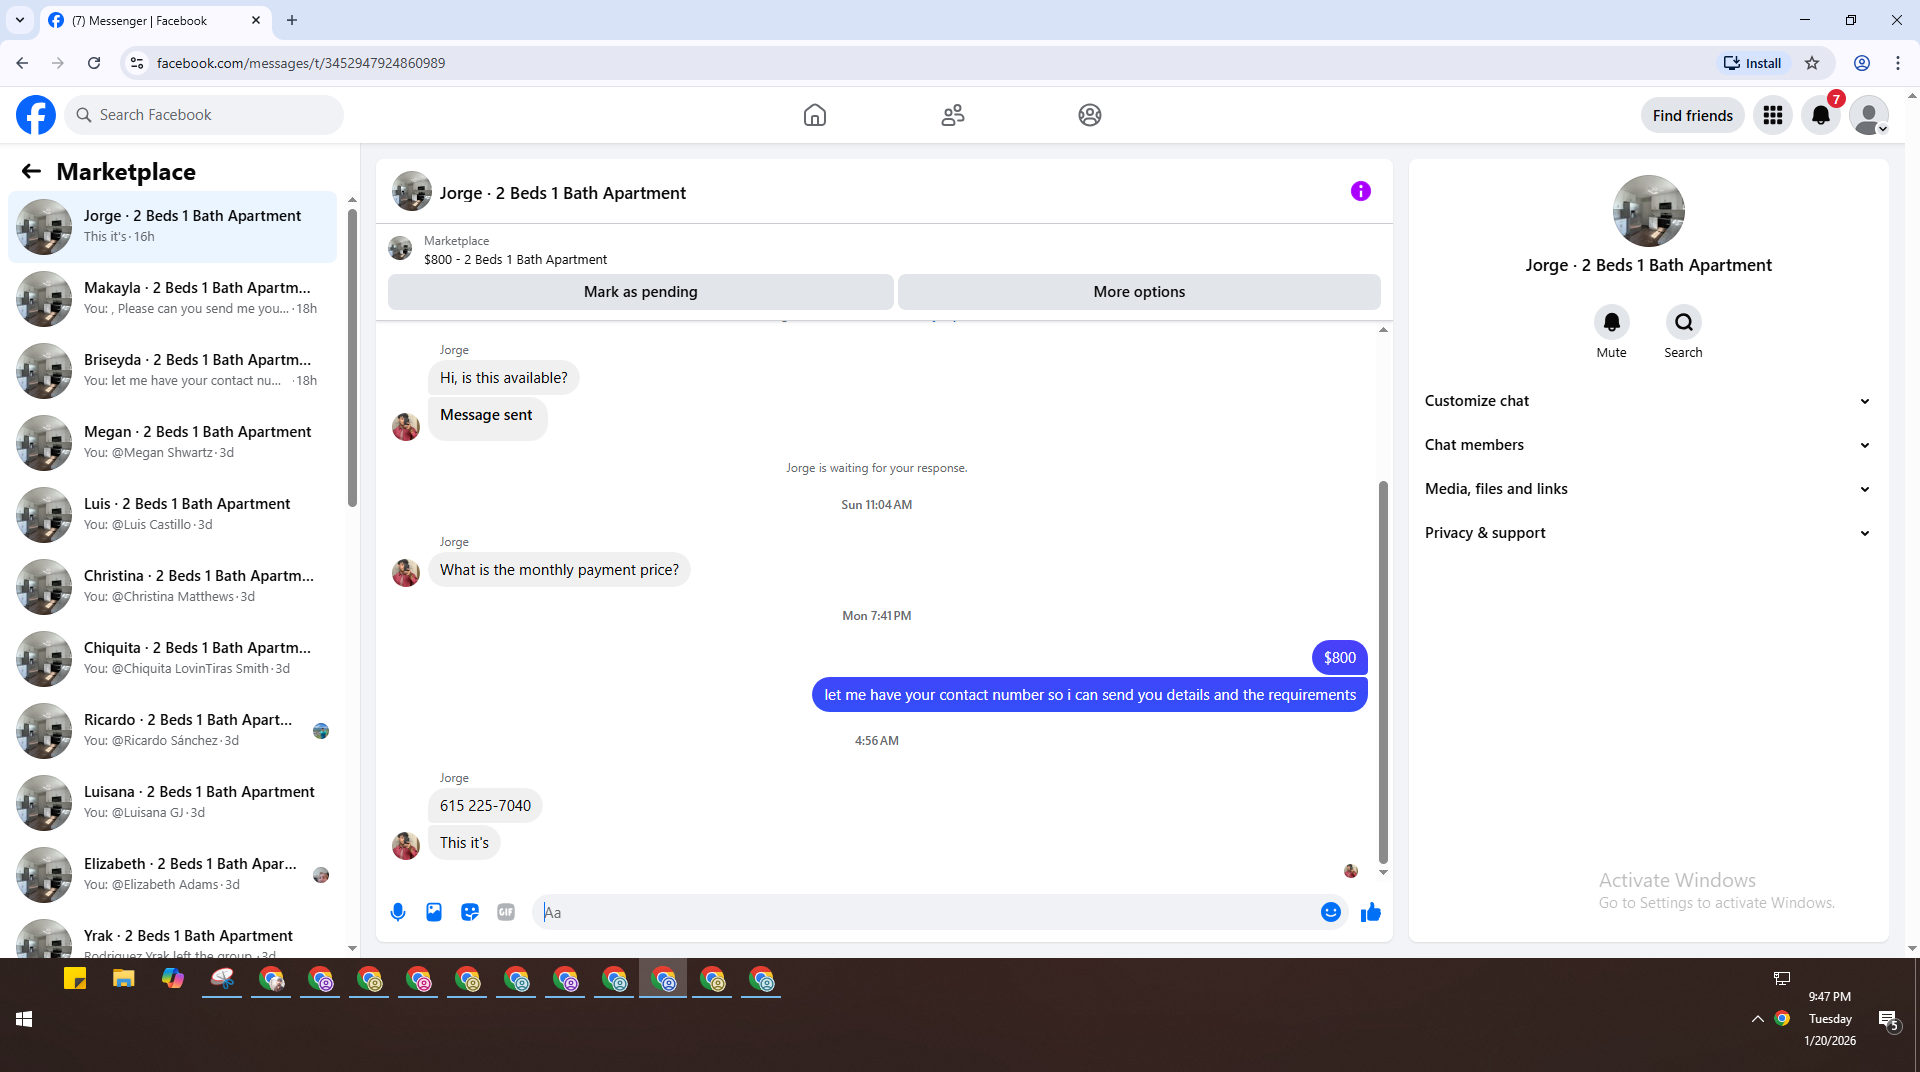Image resolution: width=1920 pixels, height=1072 pixels.
Task: Open the Friends icon in top navigation
Action: (x=953, y=115)
